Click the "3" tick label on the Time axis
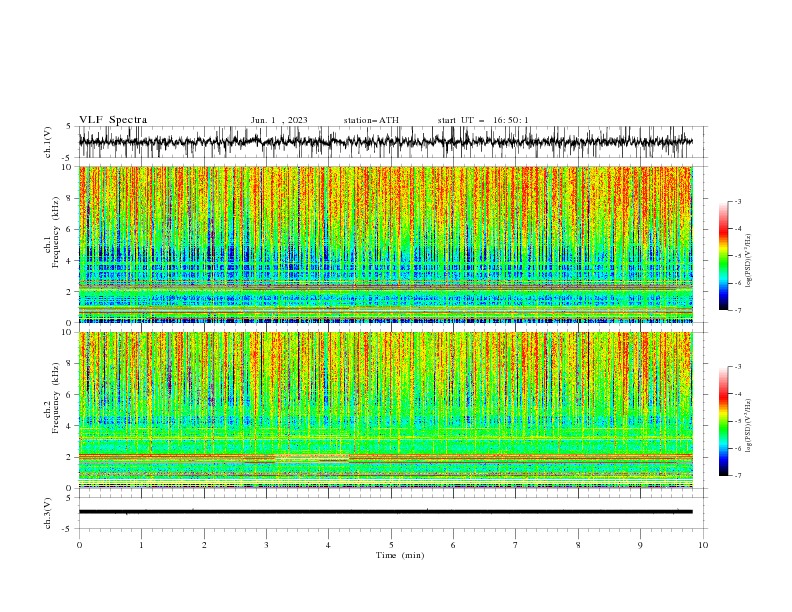This screenshot has height=612, width=792. [x=266, y=545]
